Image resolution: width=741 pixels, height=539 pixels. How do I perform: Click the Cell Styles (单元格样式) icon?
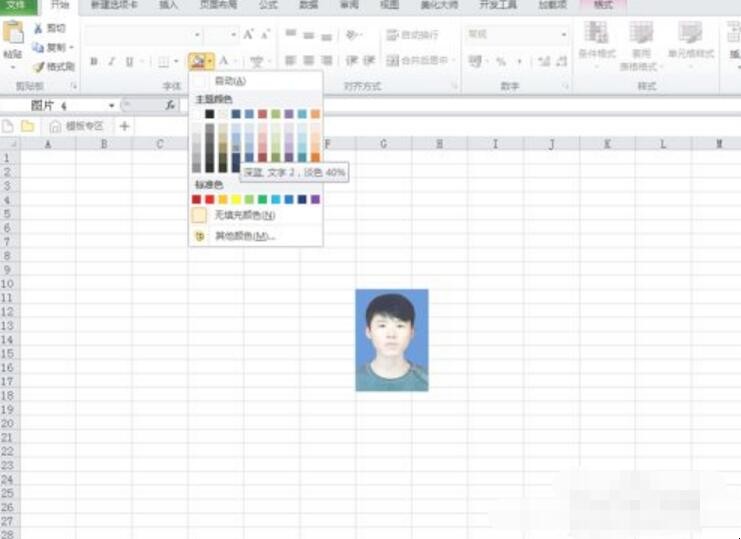(x=690, y=33)
